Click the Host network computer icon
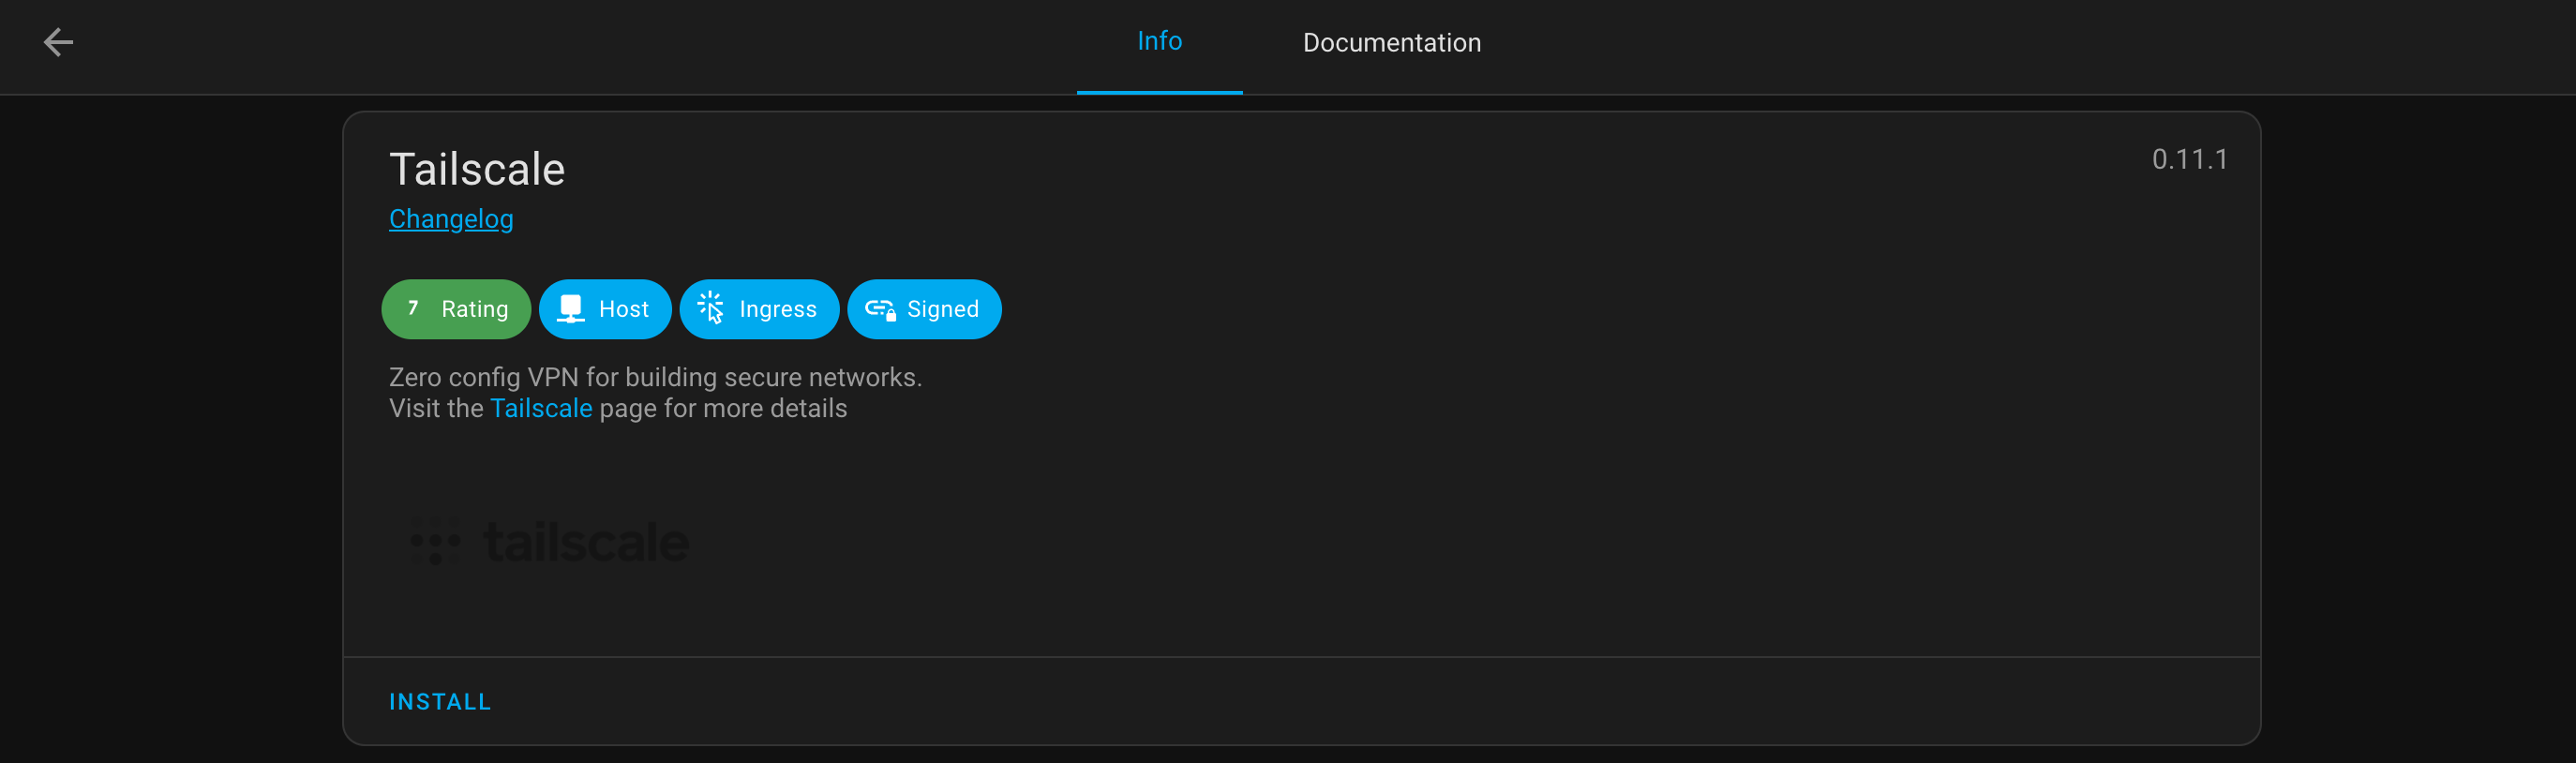 570,309
